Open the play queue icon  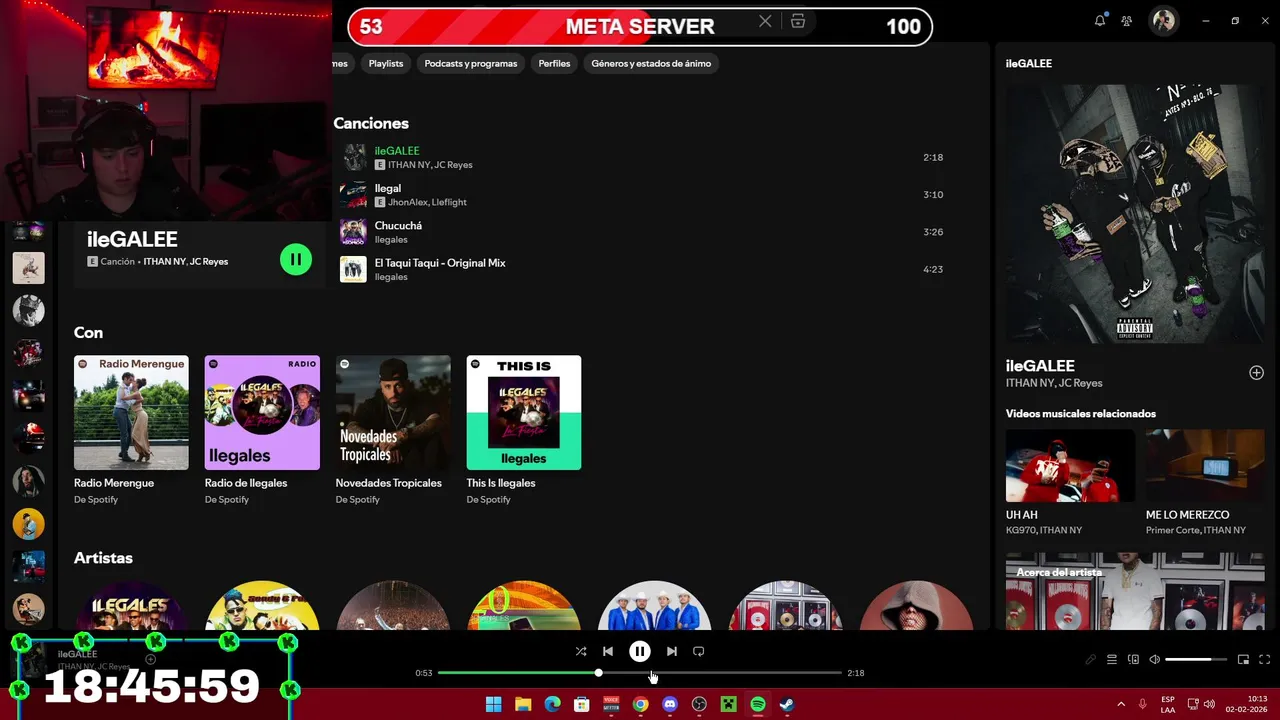pyautogui.click(x=1112, y=660)
